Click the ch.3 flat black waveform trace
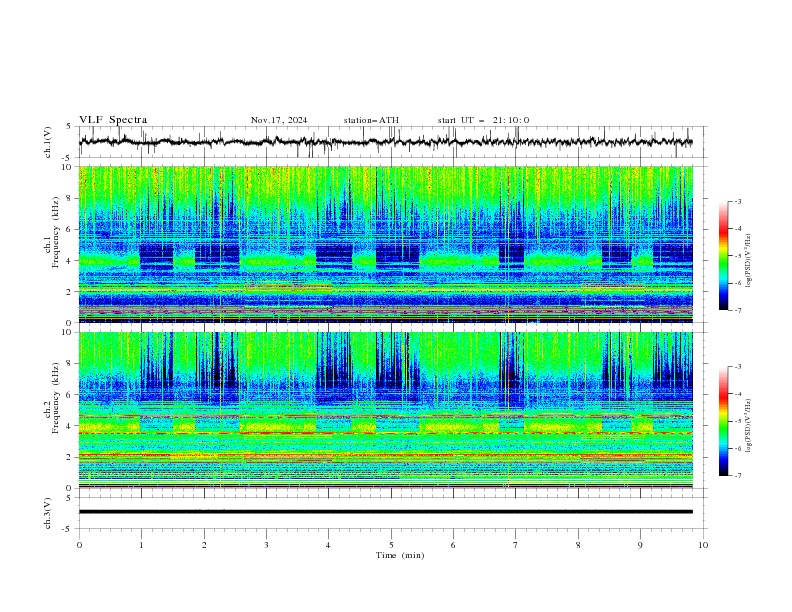The height and width of the screenshot is (612, 792). point(386,512)
